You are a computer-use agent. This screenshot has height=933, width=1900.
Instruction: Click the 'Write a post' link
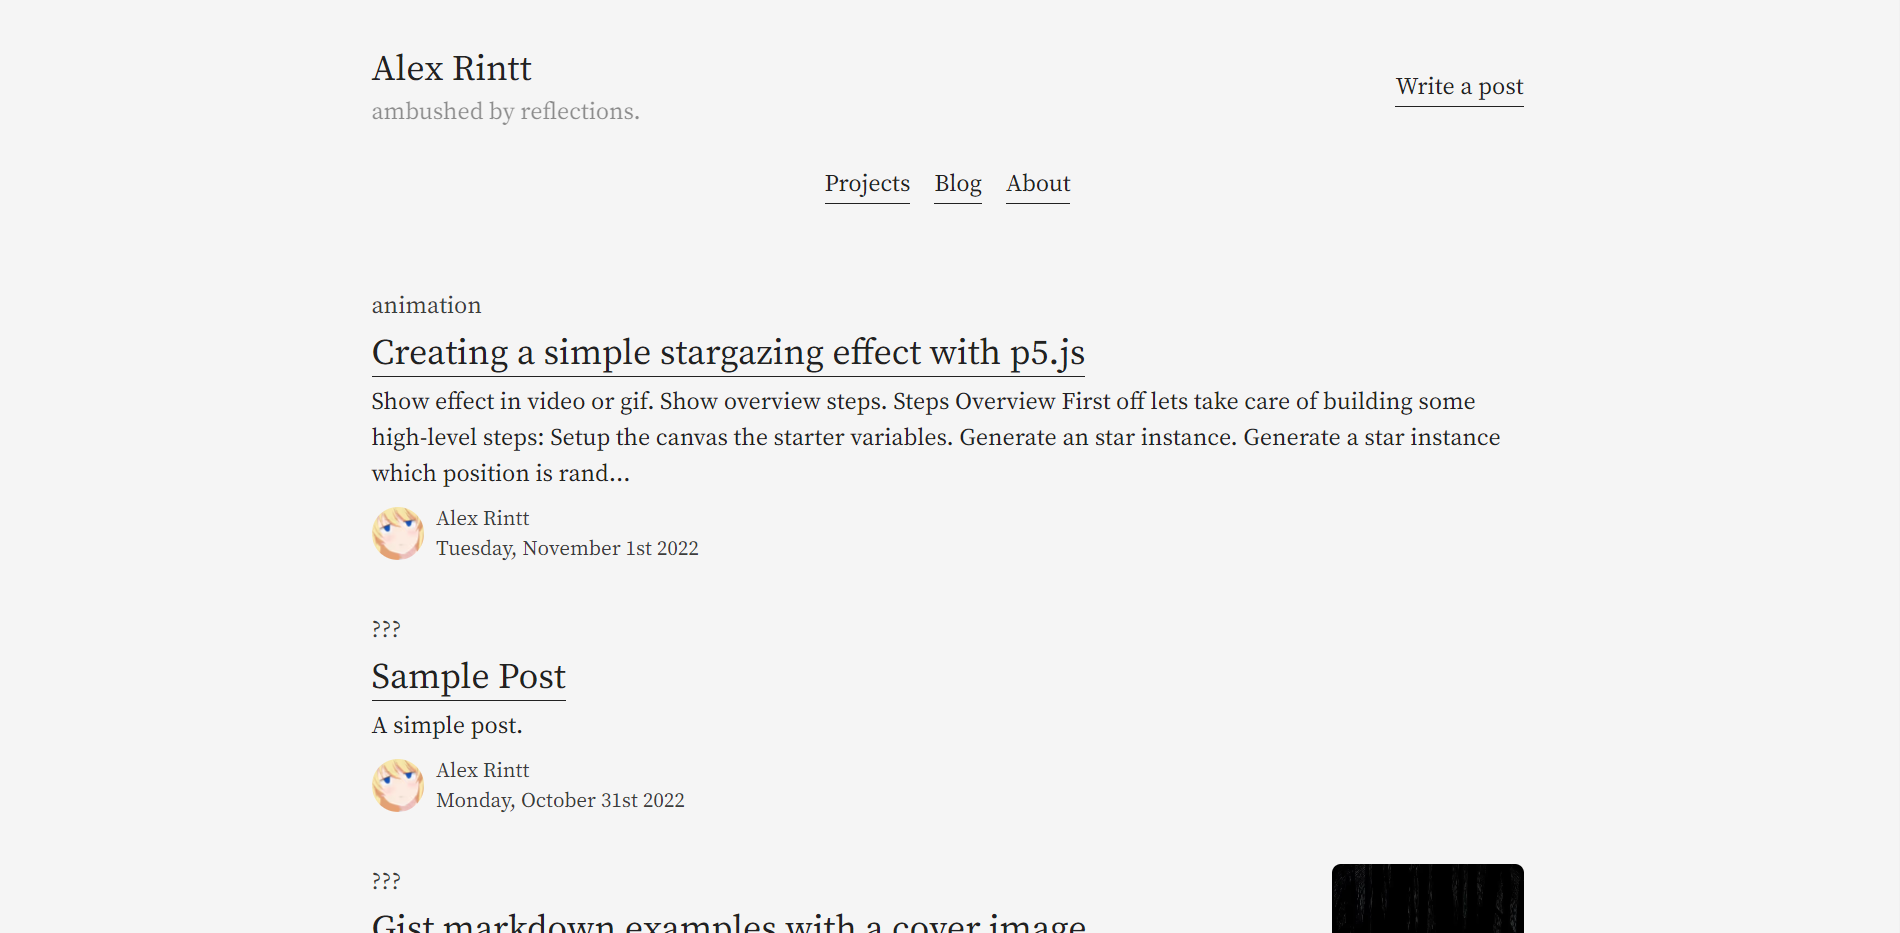pos(1459,87)
